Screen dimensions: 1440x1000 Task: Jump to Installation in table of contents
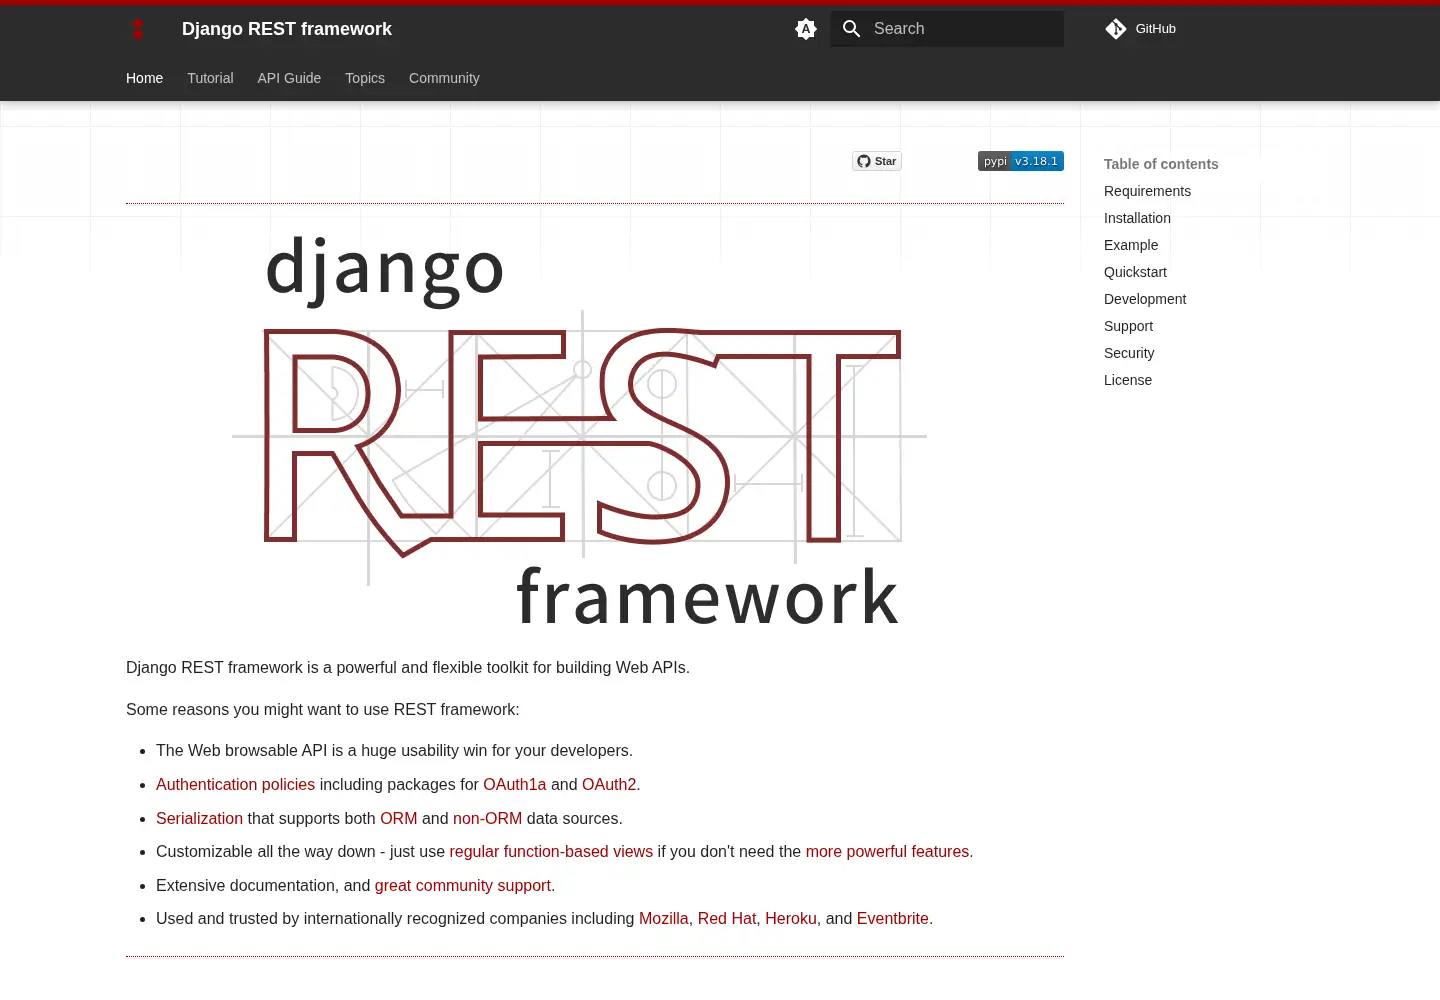(1137, 218)
